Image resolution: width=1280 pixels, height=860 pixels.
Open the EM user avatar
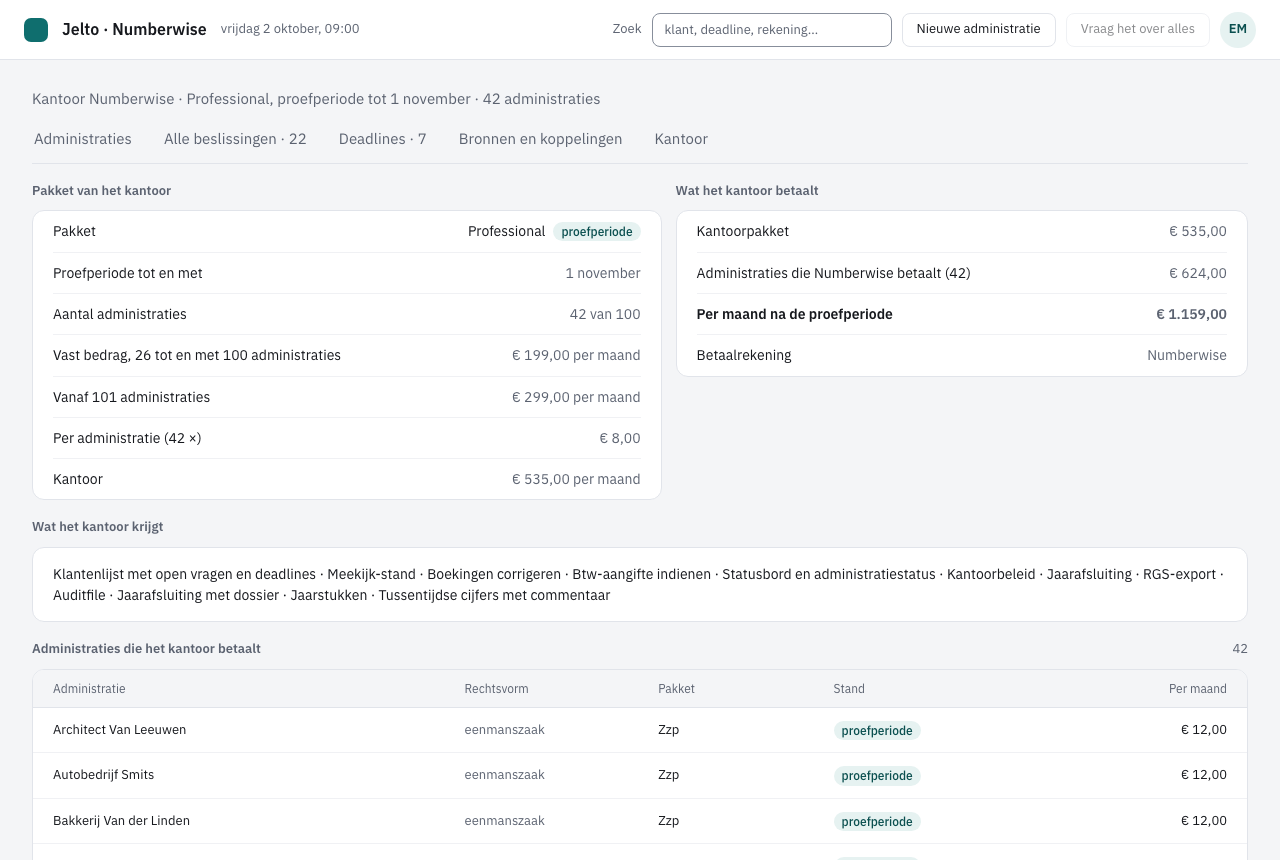pos(1238,29)
